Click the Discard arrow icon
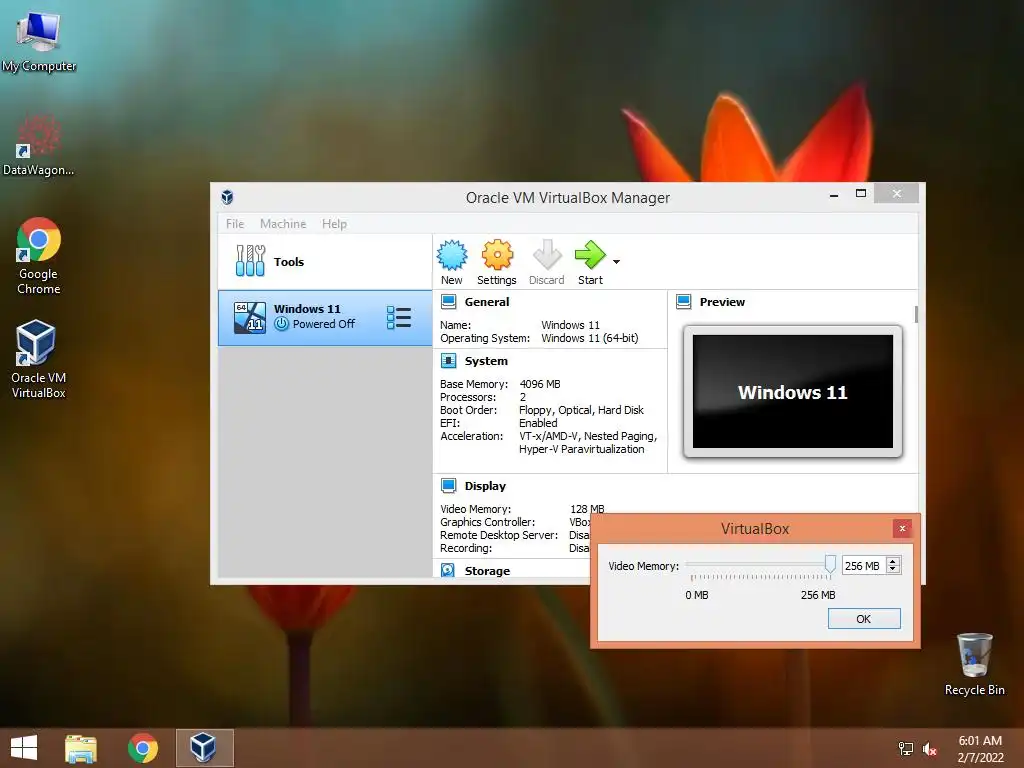Screen dimensions: 1024x768 point(547,255)
